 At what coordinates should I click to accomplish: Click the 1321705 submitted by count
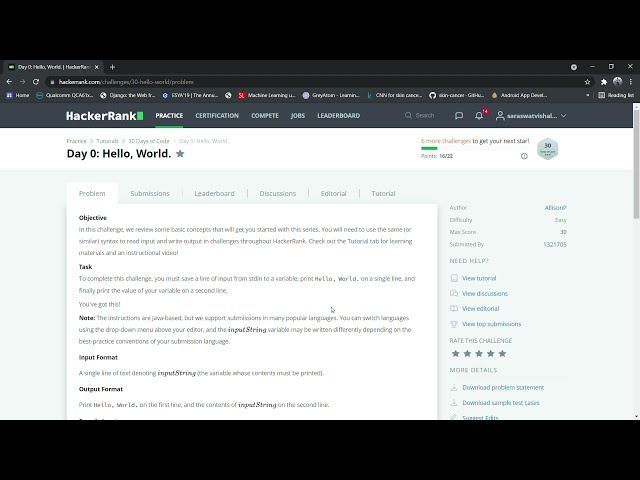(x=555, y=244)
